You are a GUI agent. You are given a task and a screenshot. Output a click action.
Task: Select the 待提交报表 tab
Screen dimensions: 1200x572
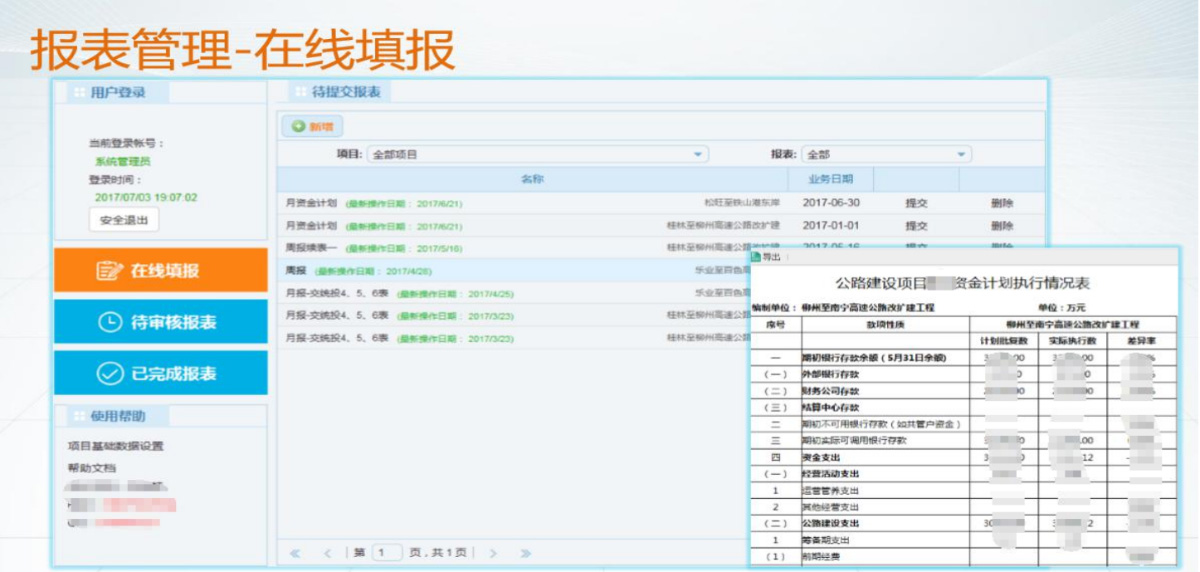point(340,92)
